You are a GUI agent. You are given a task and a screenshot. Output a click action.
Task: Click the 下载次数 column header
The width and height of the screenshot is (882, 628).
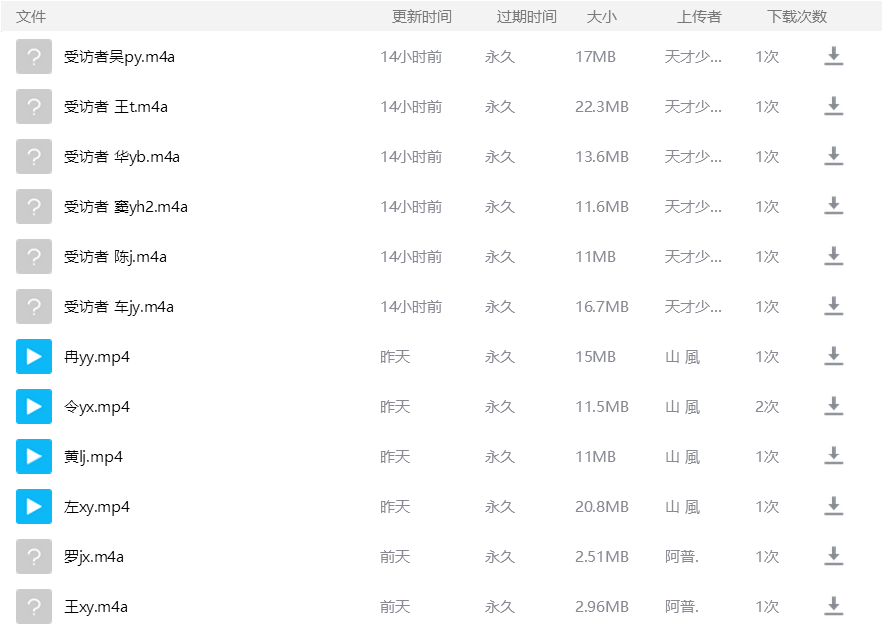797,17
